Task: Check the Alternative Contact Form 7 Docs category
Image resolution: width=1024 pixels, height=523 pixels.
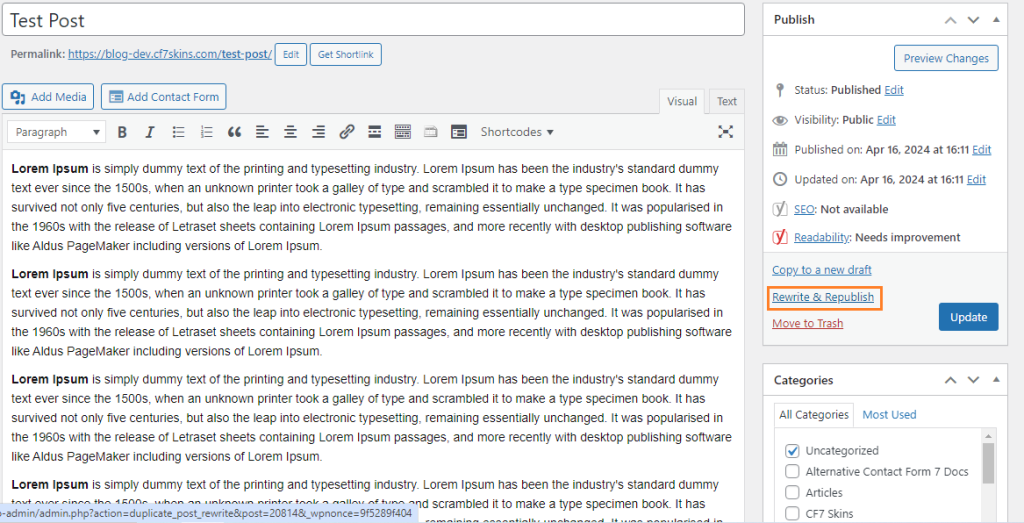Action: pos(792,472)
